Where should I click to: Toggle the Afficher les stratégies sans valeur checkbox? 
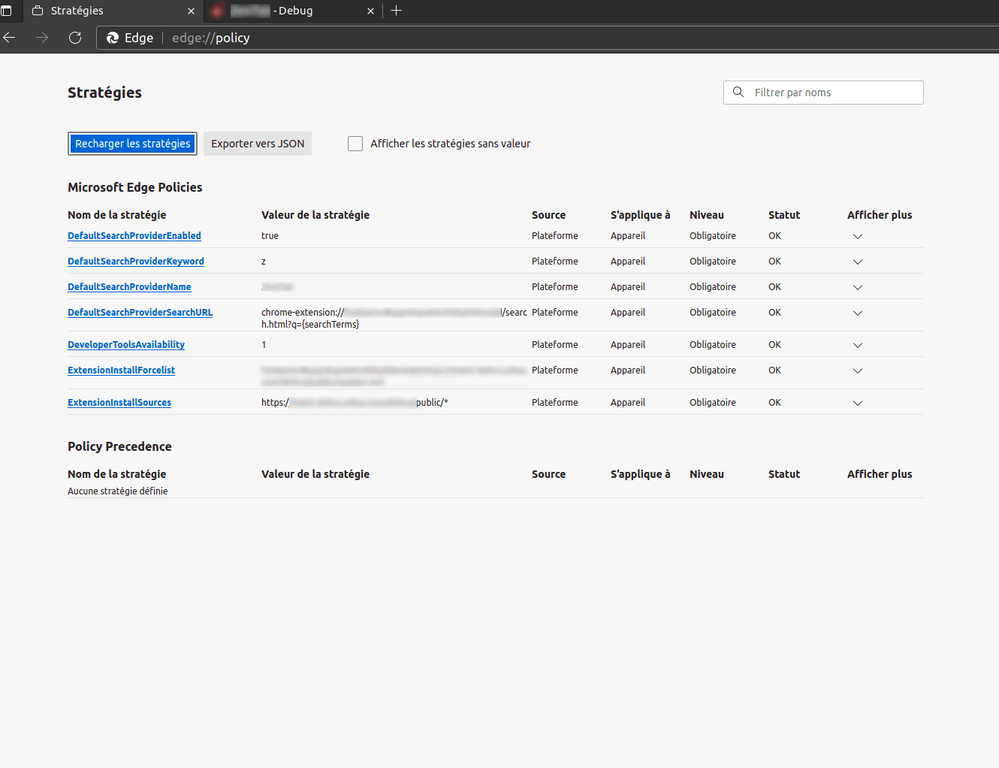click(x=355, y=143)
